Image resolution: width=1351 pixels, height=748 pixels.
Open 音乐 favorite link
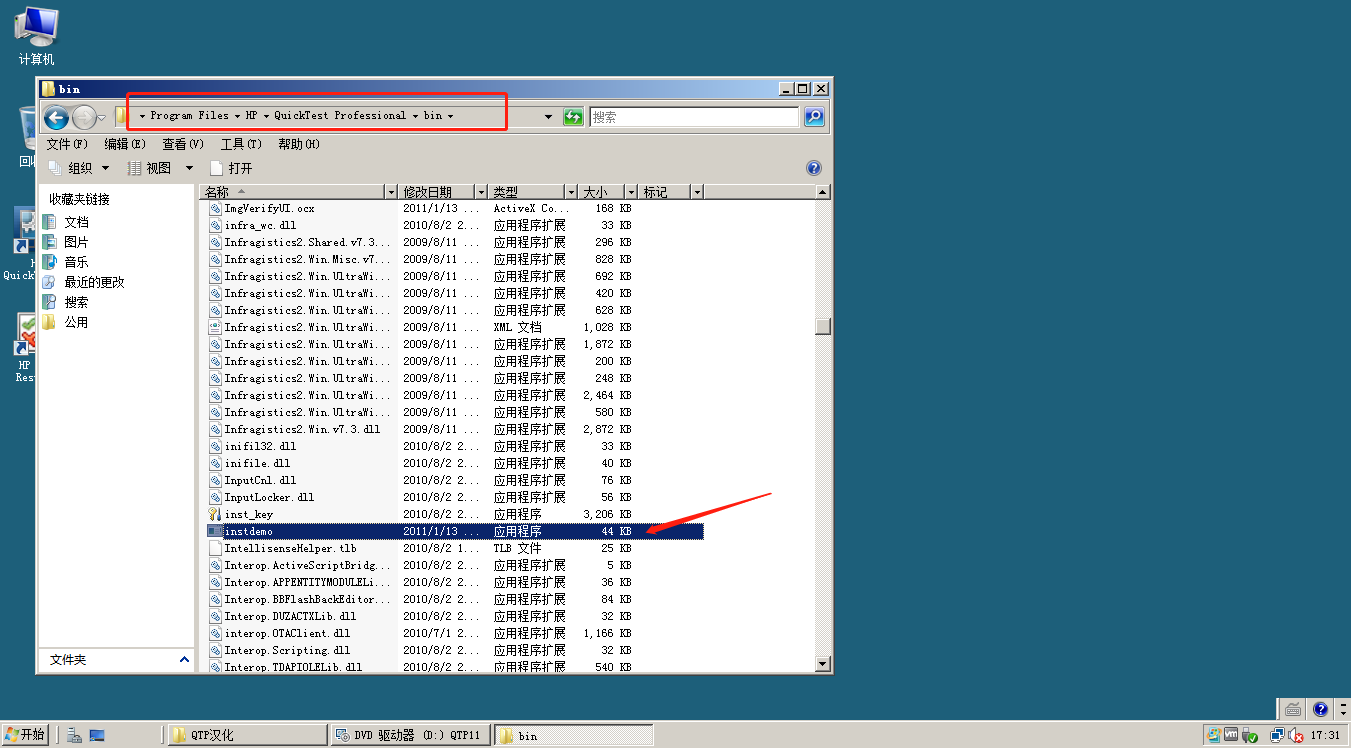(x=66, y=262)
